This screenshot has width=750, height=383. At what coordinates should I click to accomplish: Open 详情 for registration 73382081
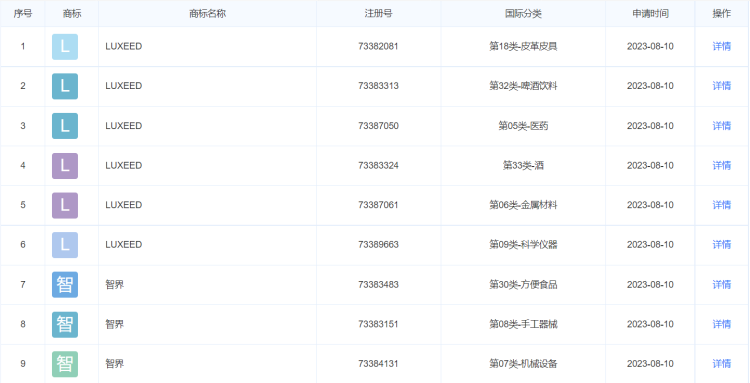click(721, 46)
